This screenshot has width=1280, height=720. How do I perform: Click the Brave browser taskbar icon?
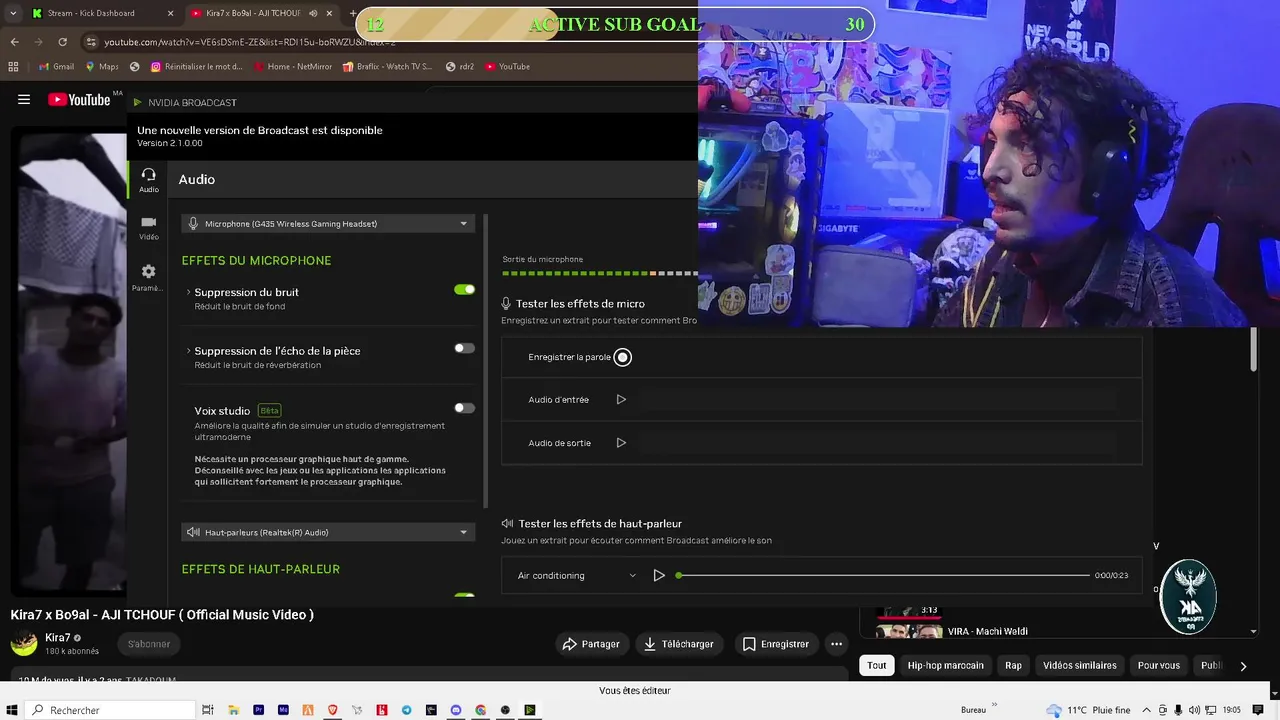(333, 710)
